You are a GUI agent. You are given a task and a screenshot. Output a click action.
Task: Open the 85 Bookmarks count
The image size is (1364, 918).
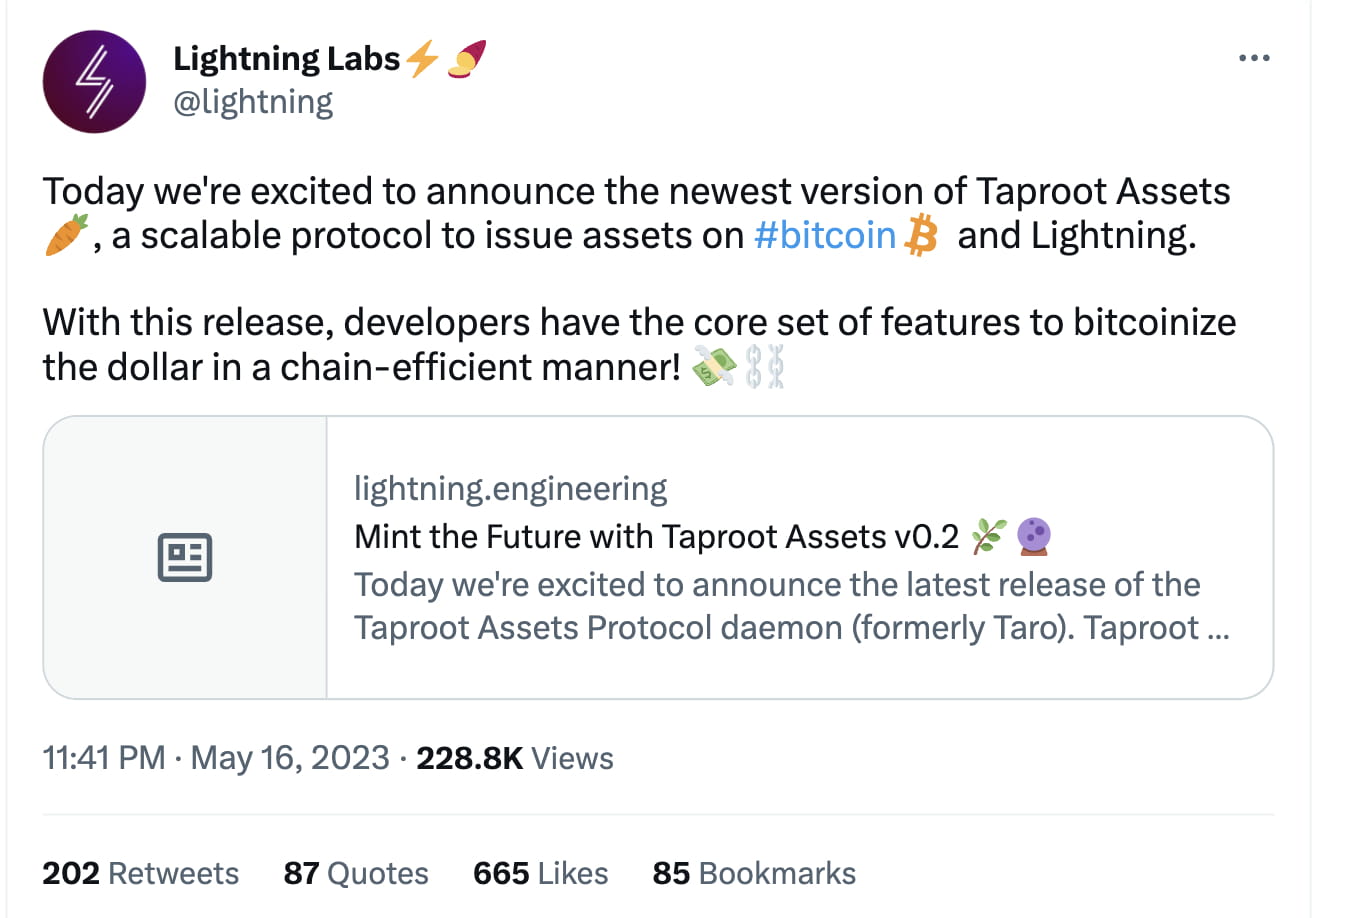[753, 872]
